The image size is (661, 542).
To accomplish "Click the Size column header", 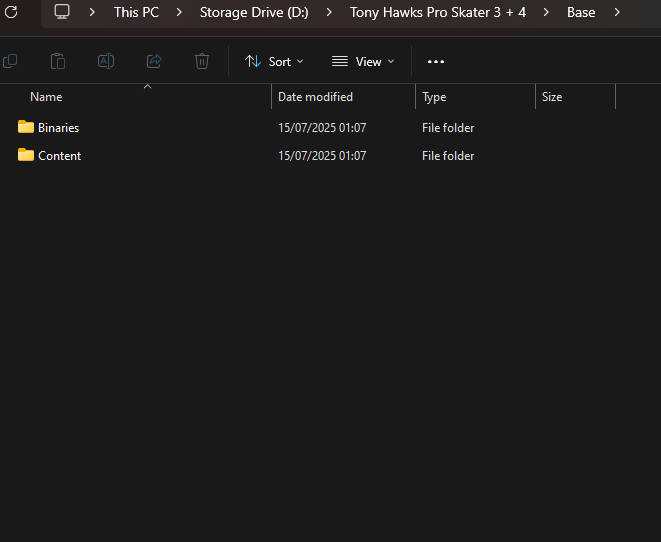I will click(552, 97).
